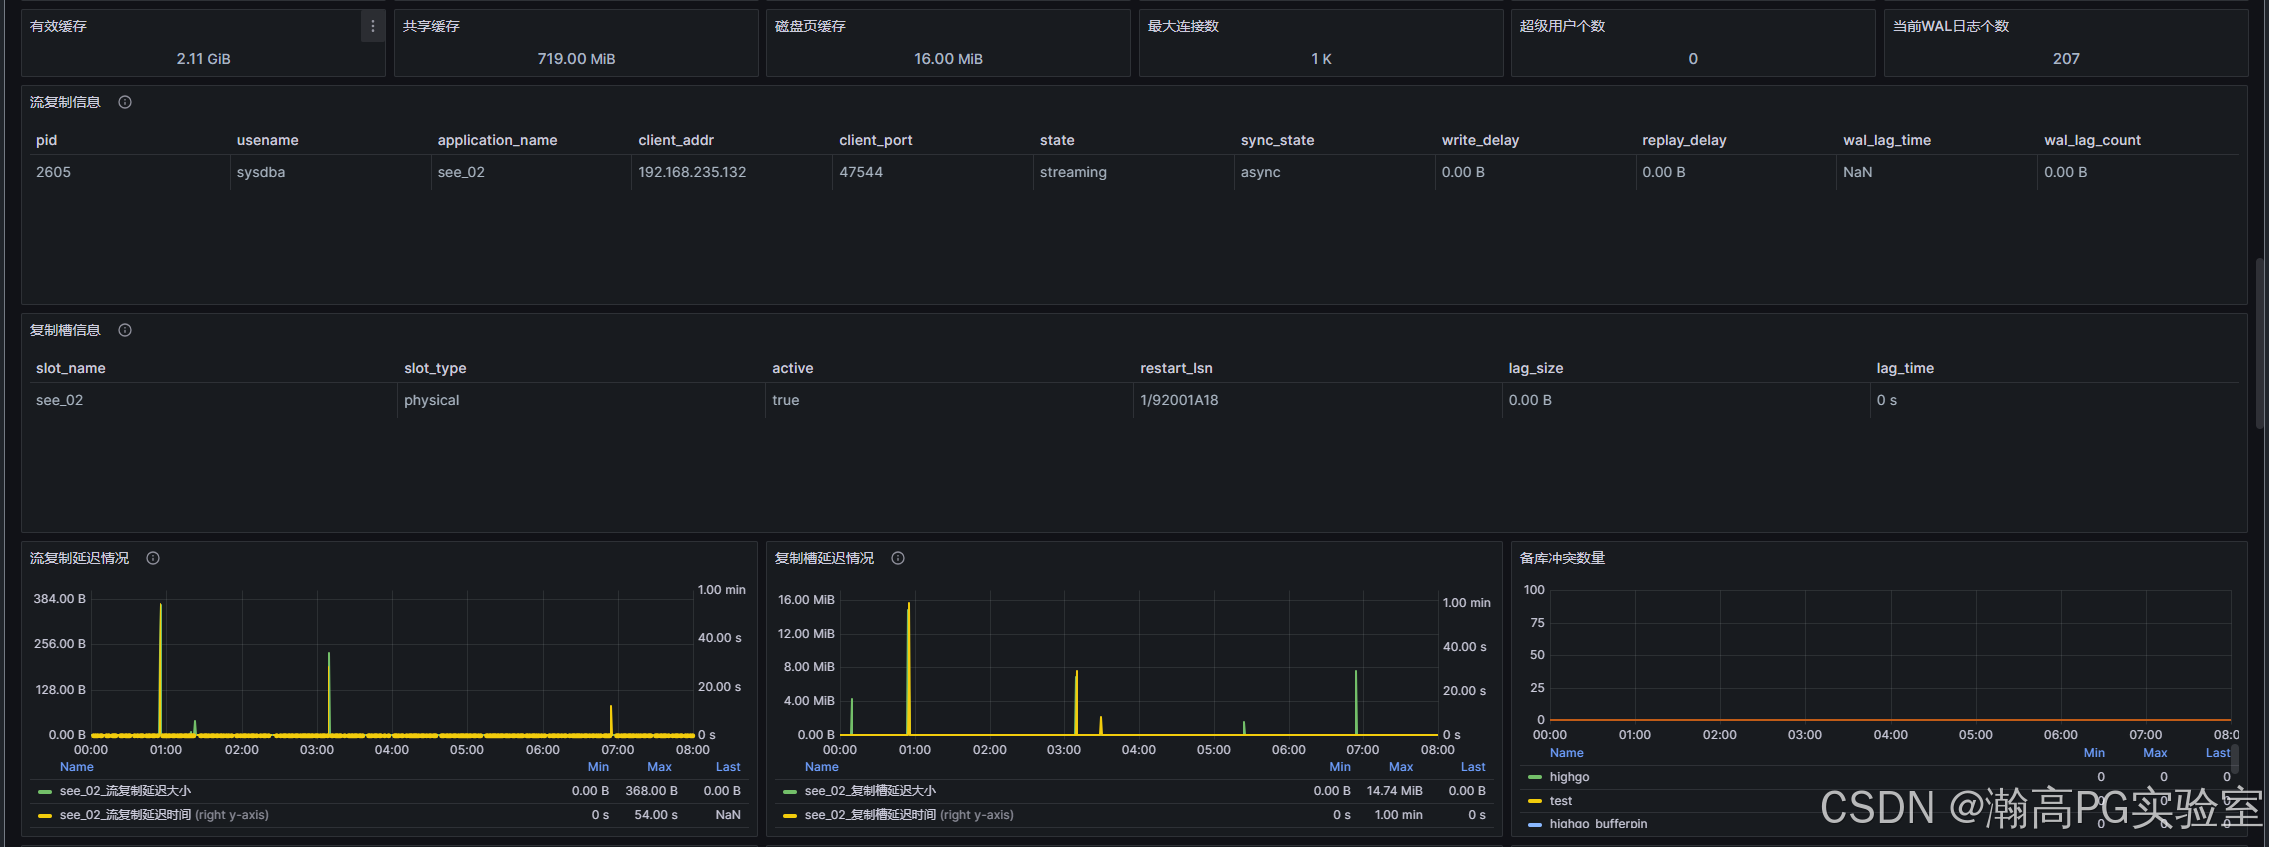This screenshot has width=2269, height=847.
Task: Sort by client_addr column header
Action: pyautogui.click(x=676, y=140)
